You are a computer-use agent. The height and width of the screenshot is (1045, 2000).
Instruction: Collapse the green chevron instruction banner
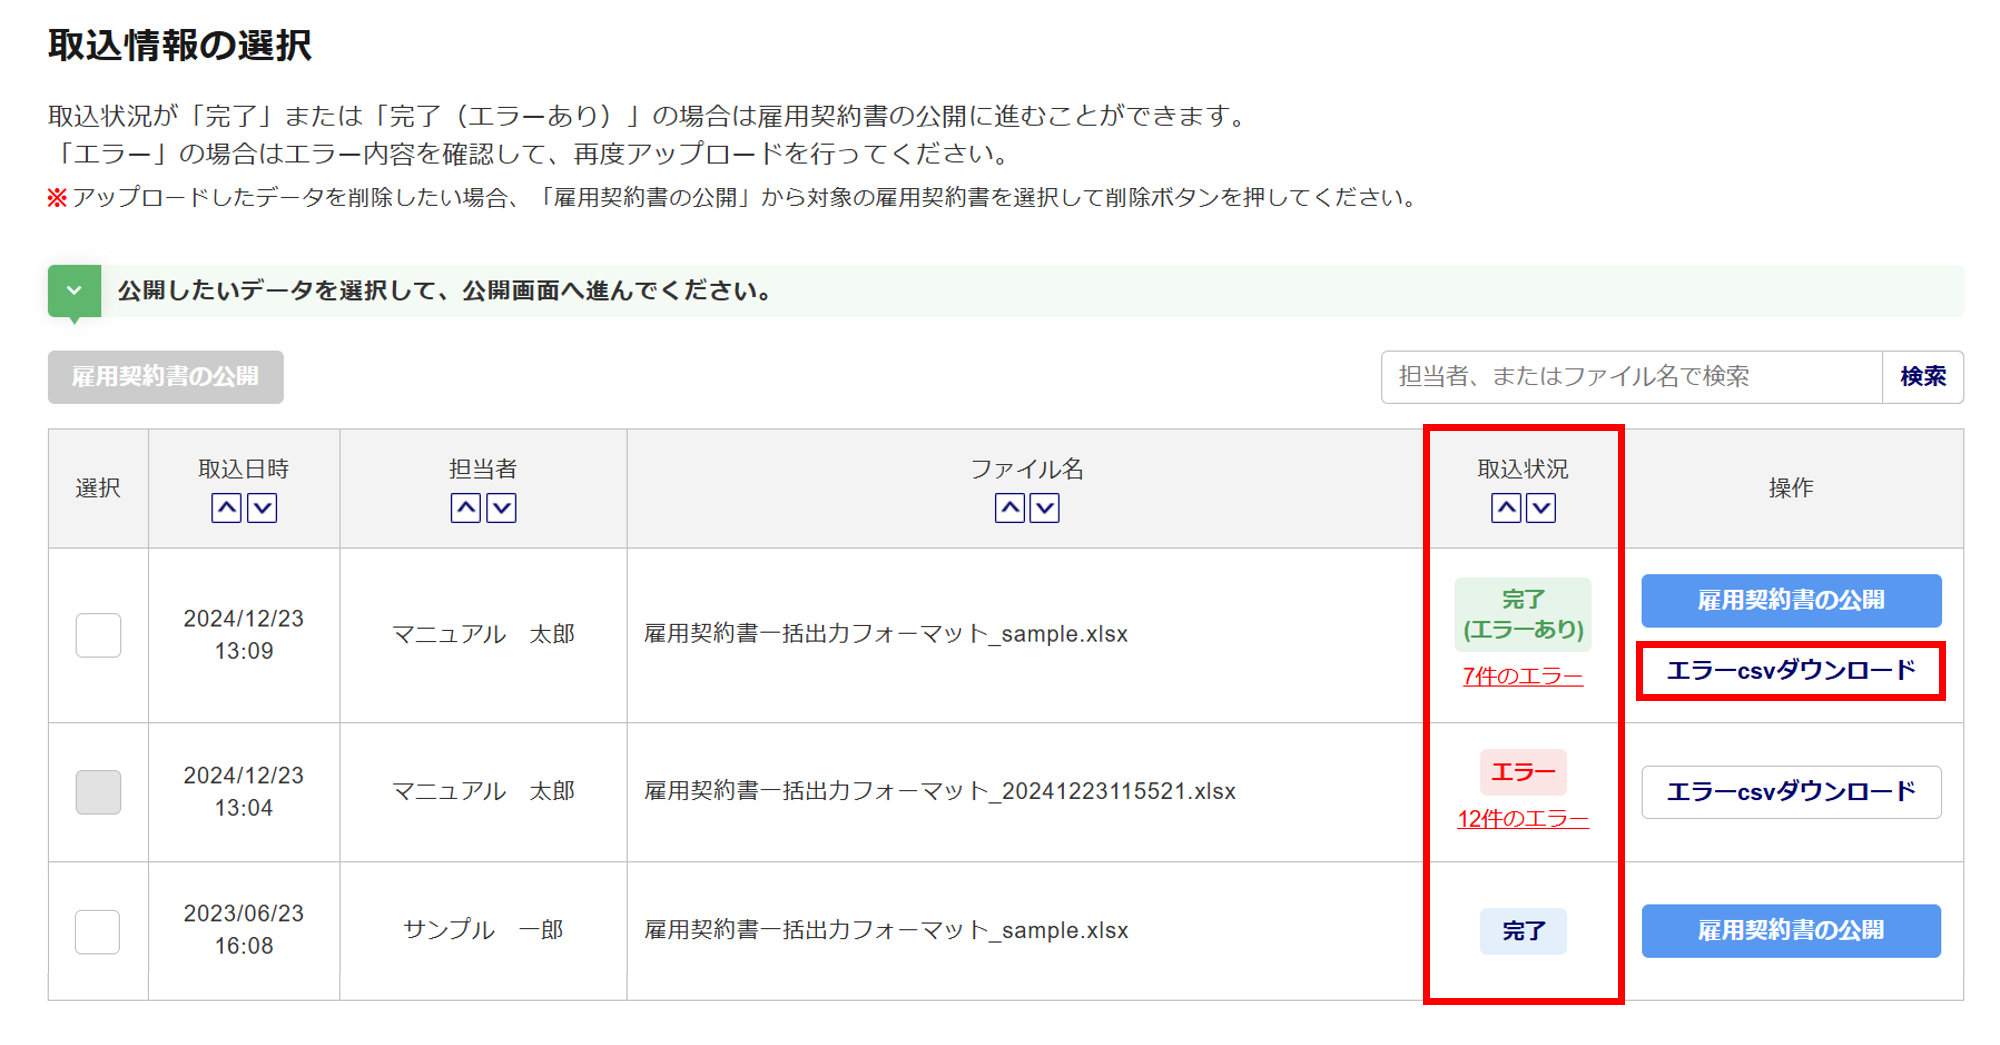[74, 291]
